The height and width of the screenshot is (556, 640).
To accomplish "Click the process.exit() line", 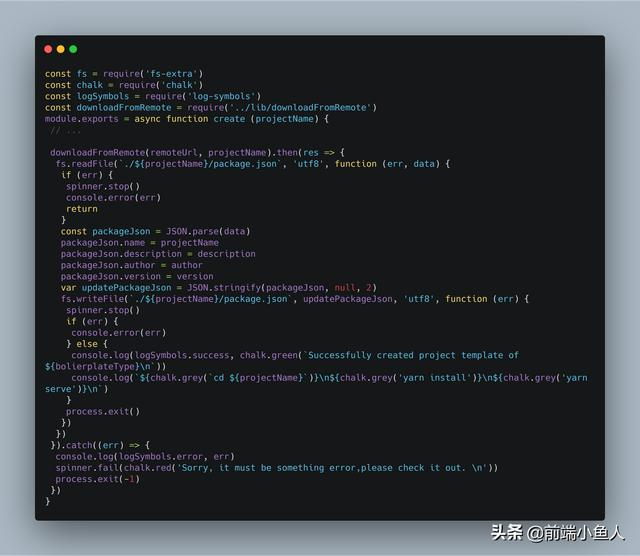I will (103, 411).
